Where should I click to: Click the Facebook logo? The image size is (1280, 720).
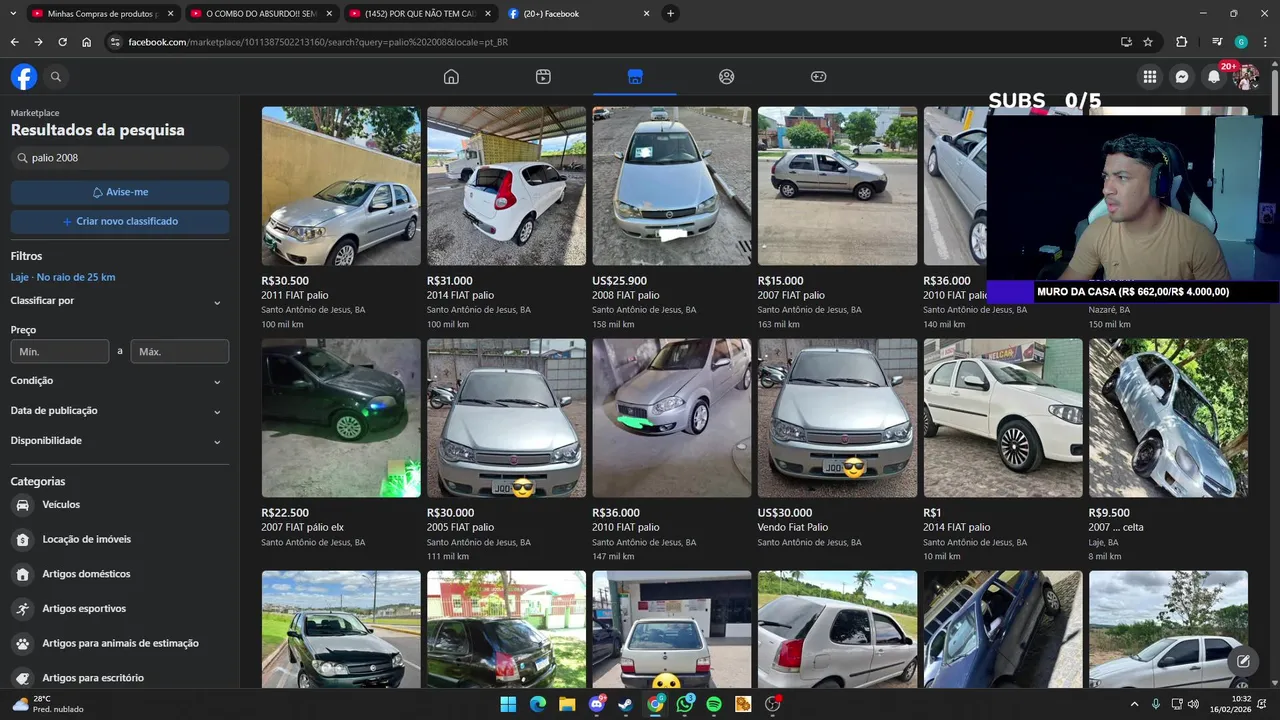pyautogui.click(x=24, y=77)
